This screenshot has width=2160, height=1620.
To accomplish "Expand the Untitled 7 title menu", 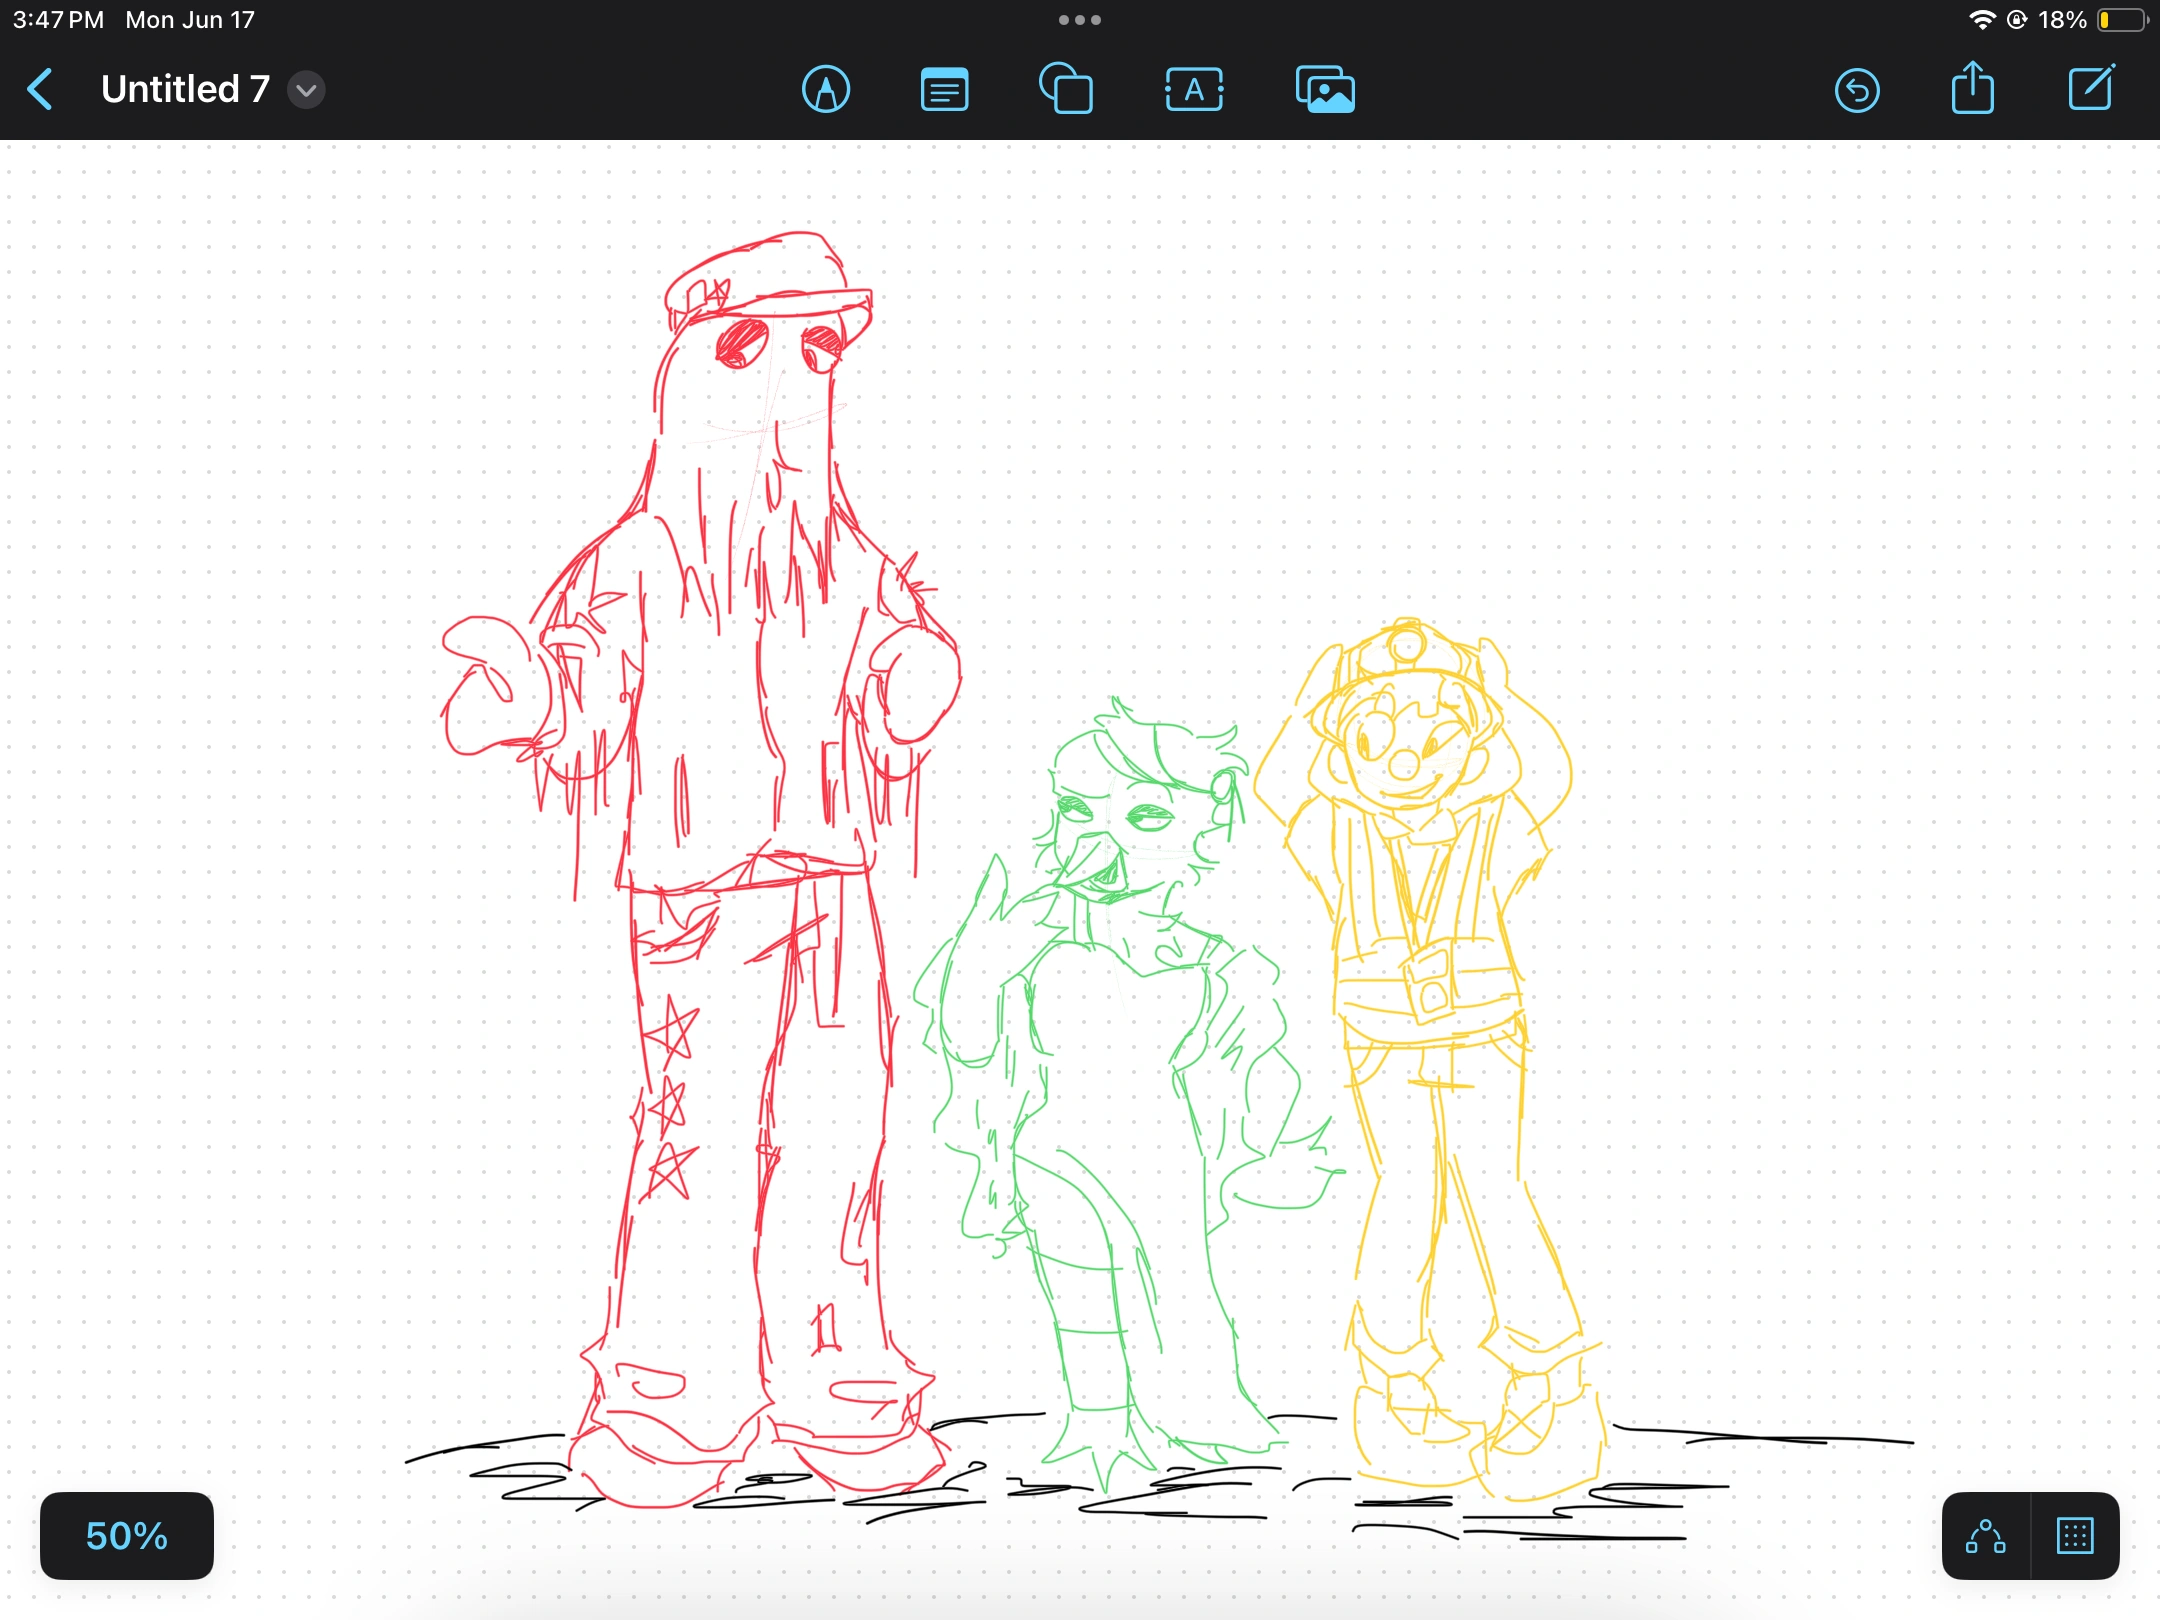I will pyautogui.click(x=306, y=90).
